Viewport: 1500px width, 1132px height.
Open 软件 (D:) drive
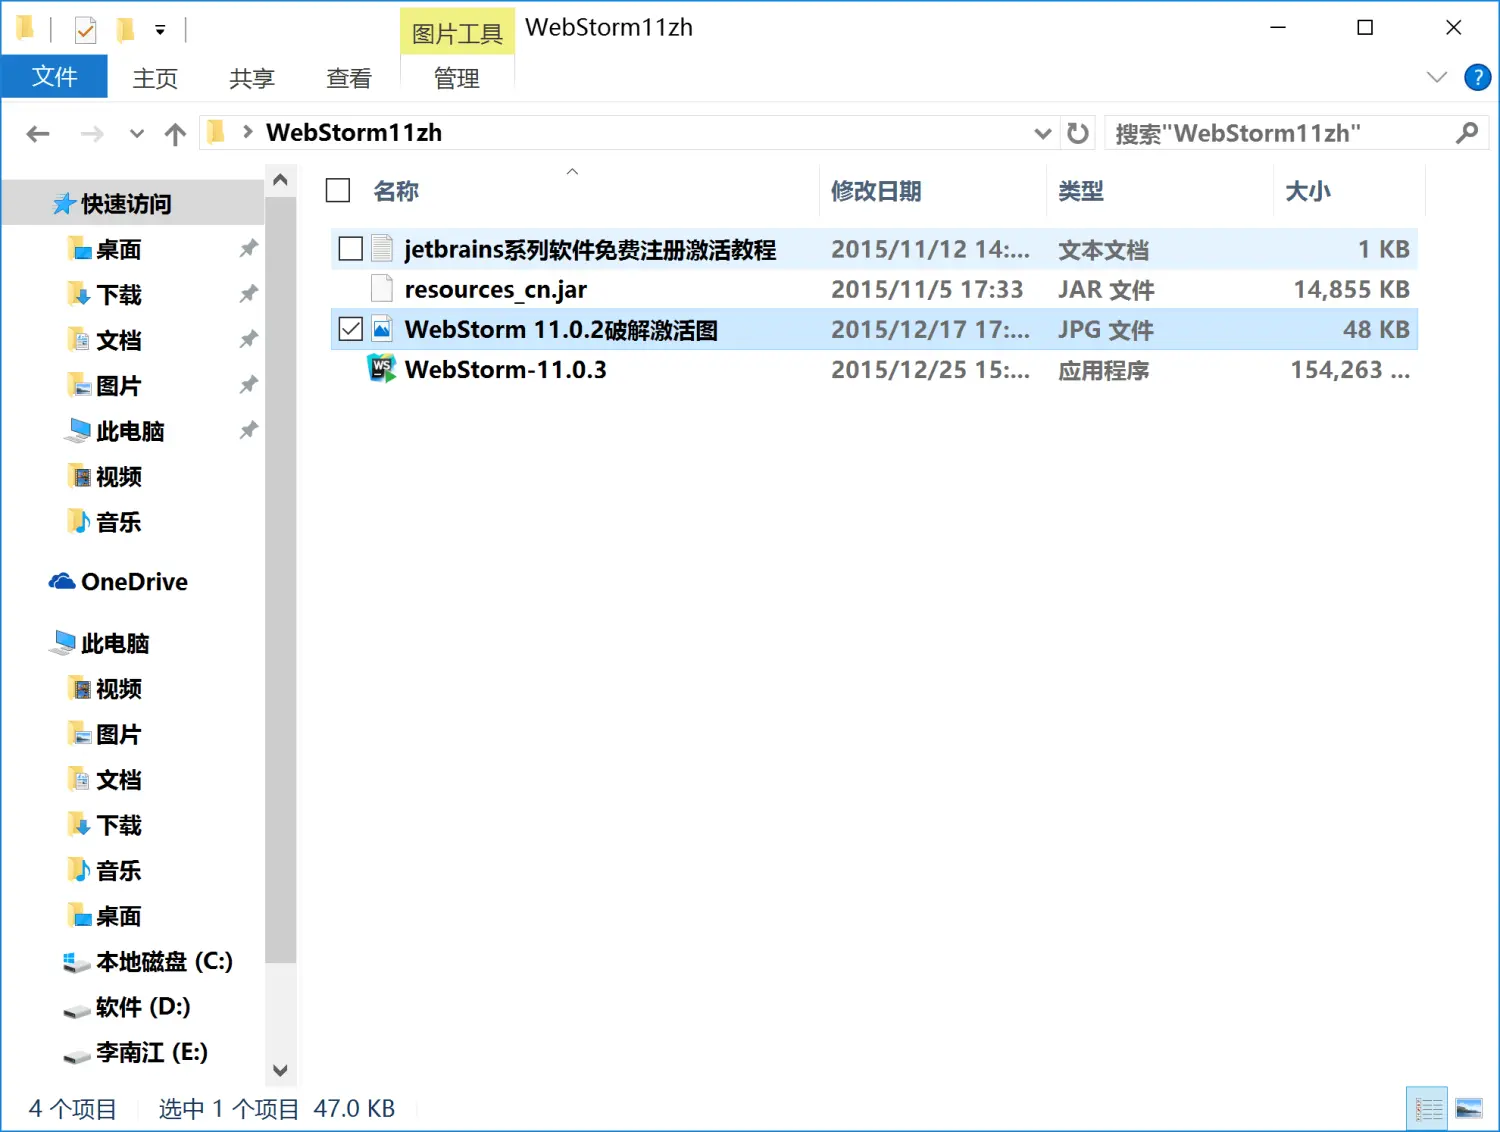pos(143,1007)
